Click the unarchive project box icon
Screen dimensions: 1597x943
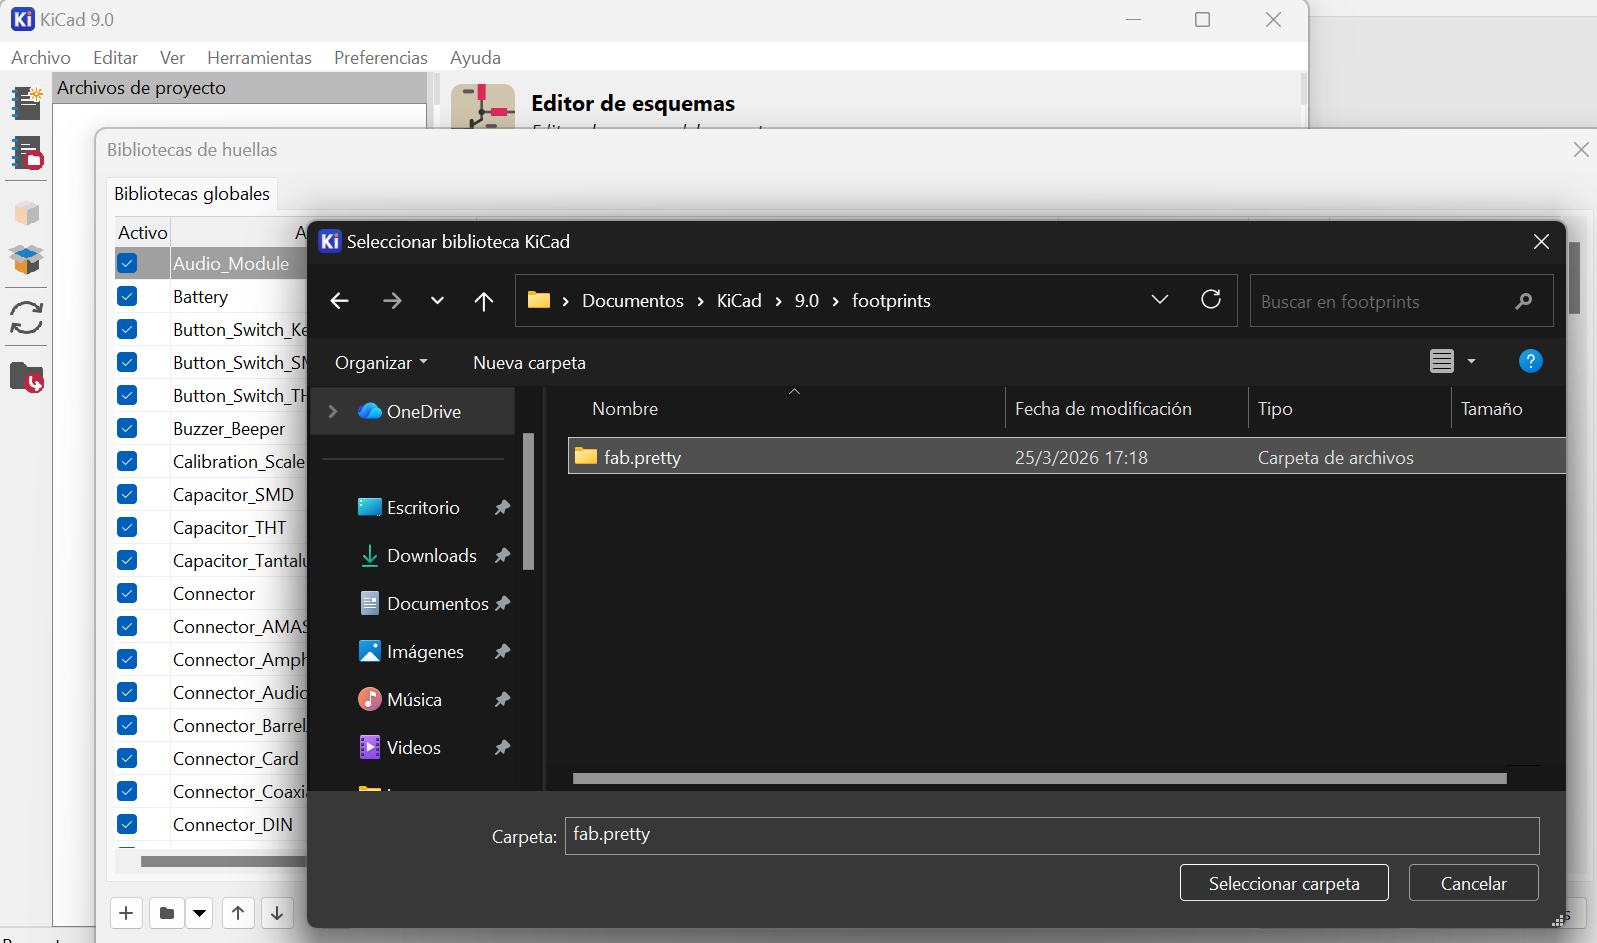coord(27,260)
